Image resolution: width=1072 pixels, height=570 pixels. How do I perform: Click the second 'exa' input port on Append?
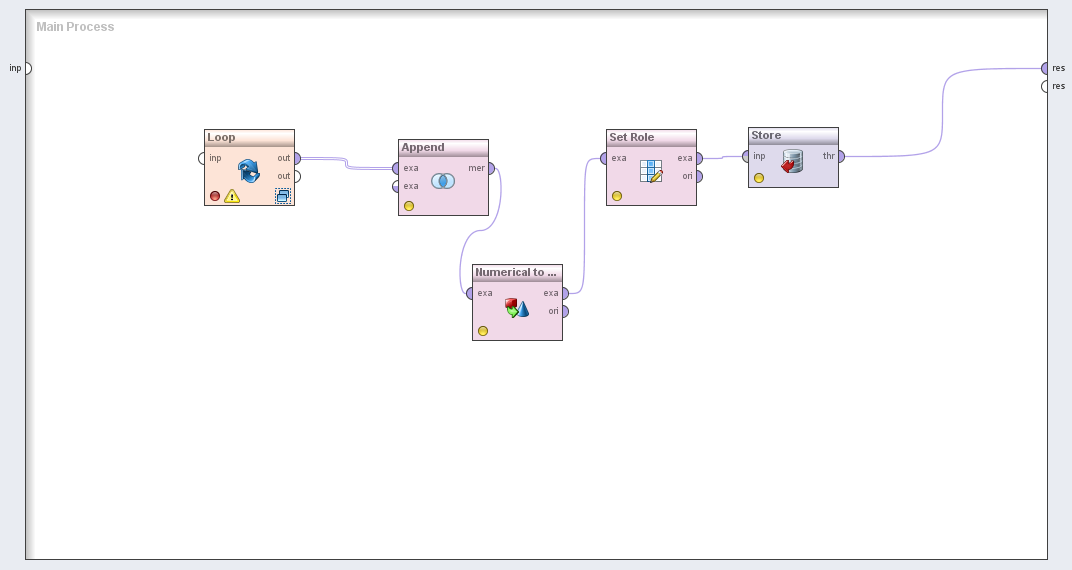tap(397, 186)
